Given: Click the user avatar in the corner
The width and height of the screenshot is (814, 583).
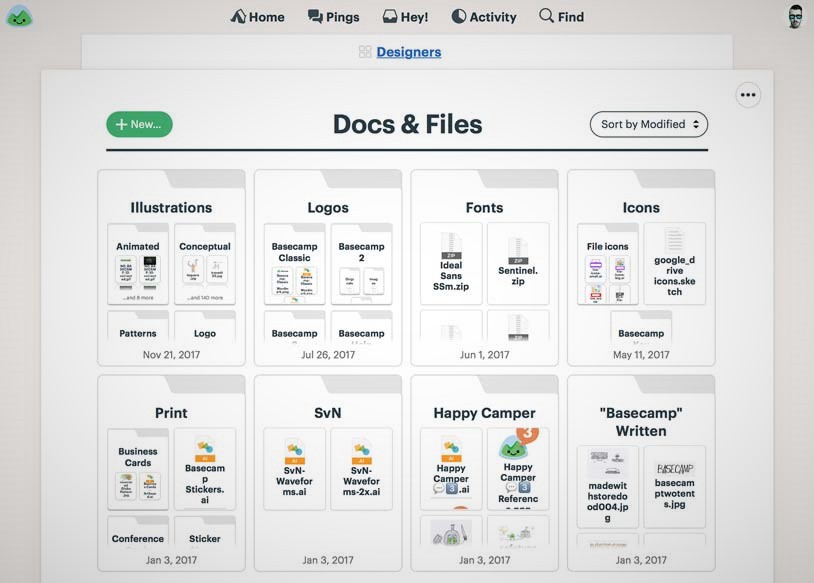Looking at the screenshot, I should pyautogui.click(x=795, y=17).
